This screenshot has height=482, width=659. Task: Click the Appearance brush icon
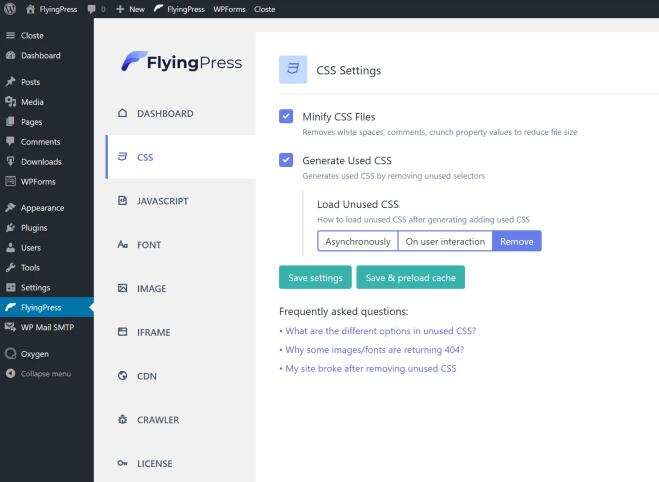(x=11, y=208)
